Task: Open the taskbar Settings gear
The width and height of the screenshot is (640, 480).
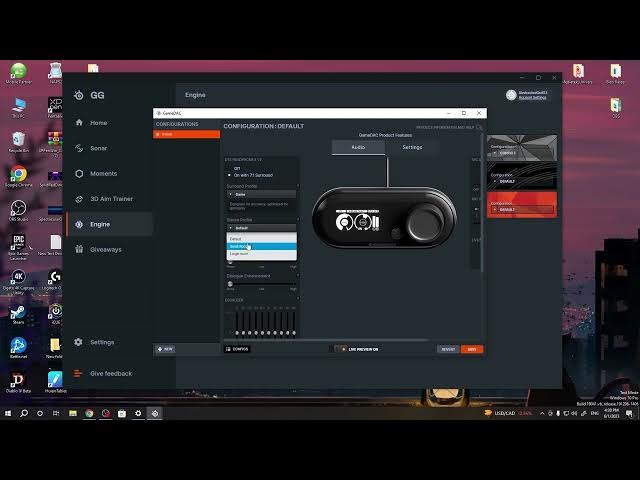Action: coord(138,413)
